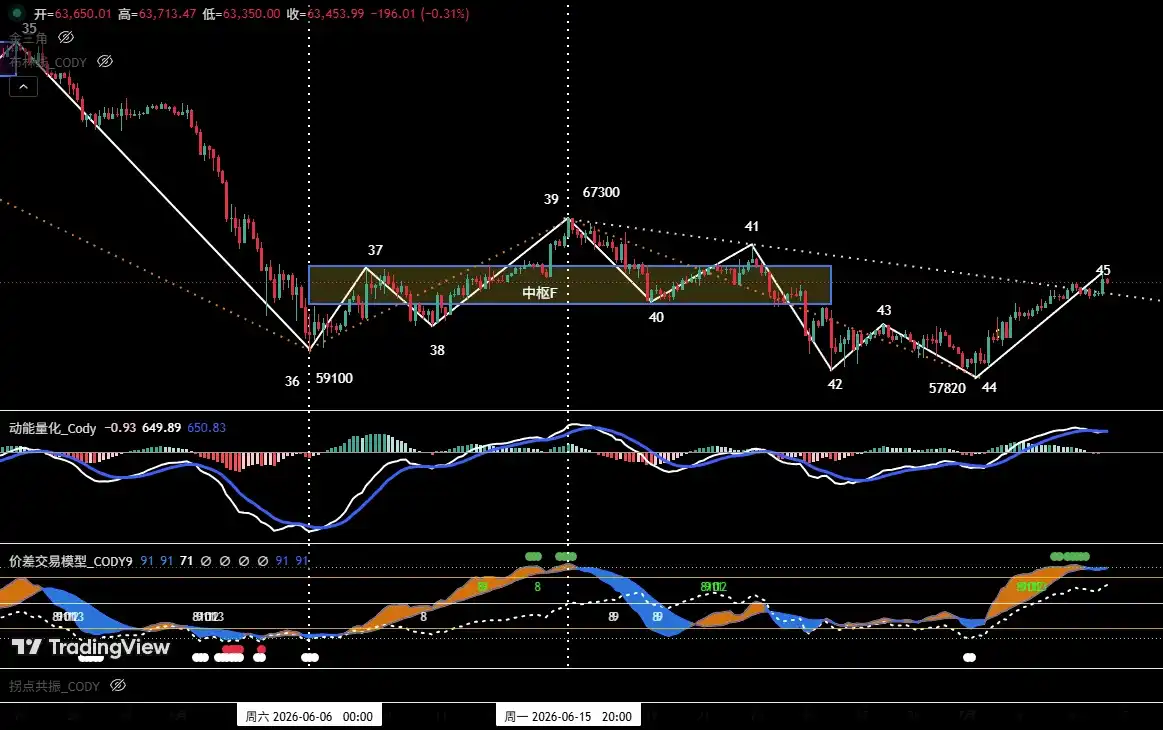The image size is (1163, 730).
Task: Click the low price value 63,350.00
Action: tap(252, 13)
